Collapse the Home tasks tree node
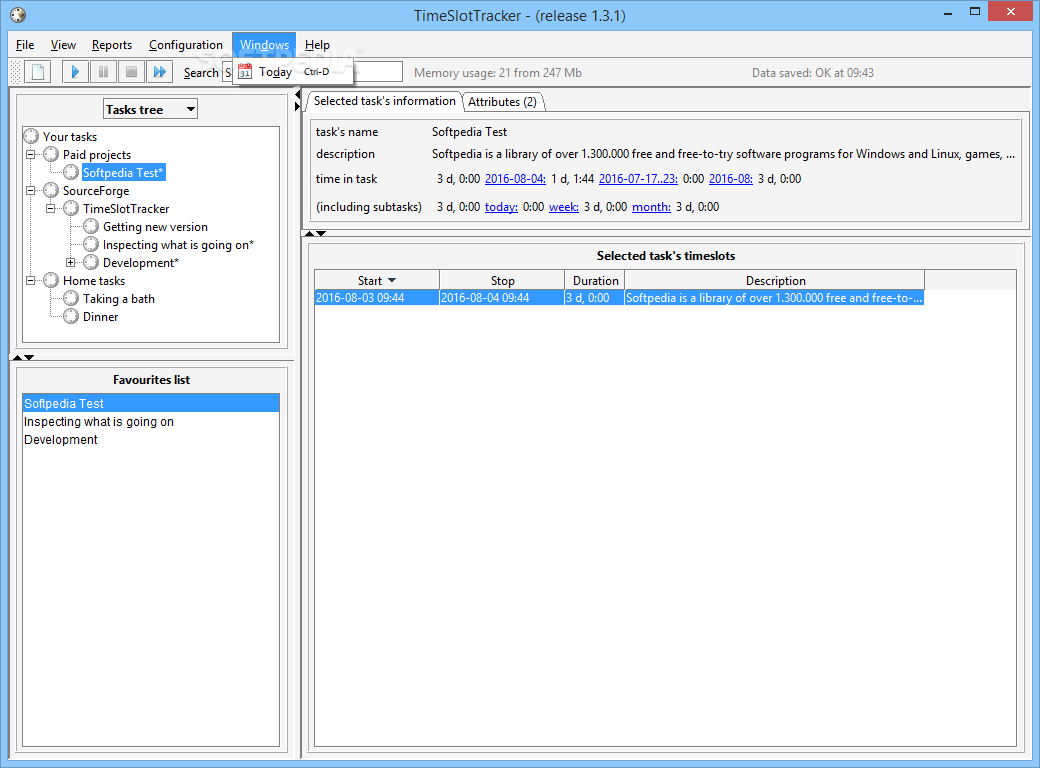Screen dimensions: 1040x768 31,281
